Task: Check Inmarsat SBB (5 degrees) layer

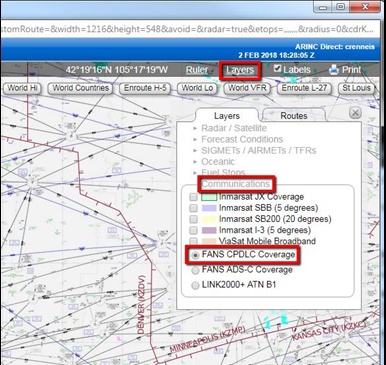Action: [193, 208]
